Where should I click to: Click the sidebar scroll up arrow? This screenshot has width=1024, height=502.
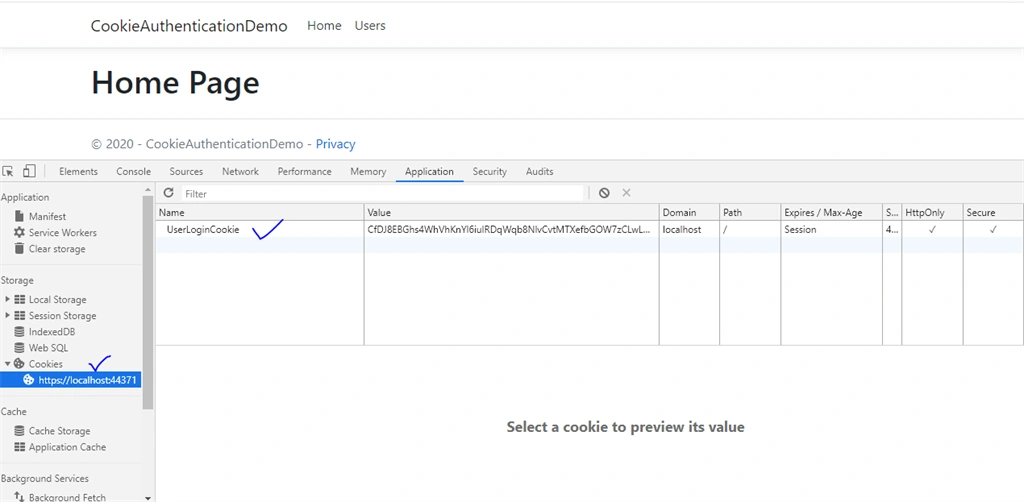(x=148, y=189)
